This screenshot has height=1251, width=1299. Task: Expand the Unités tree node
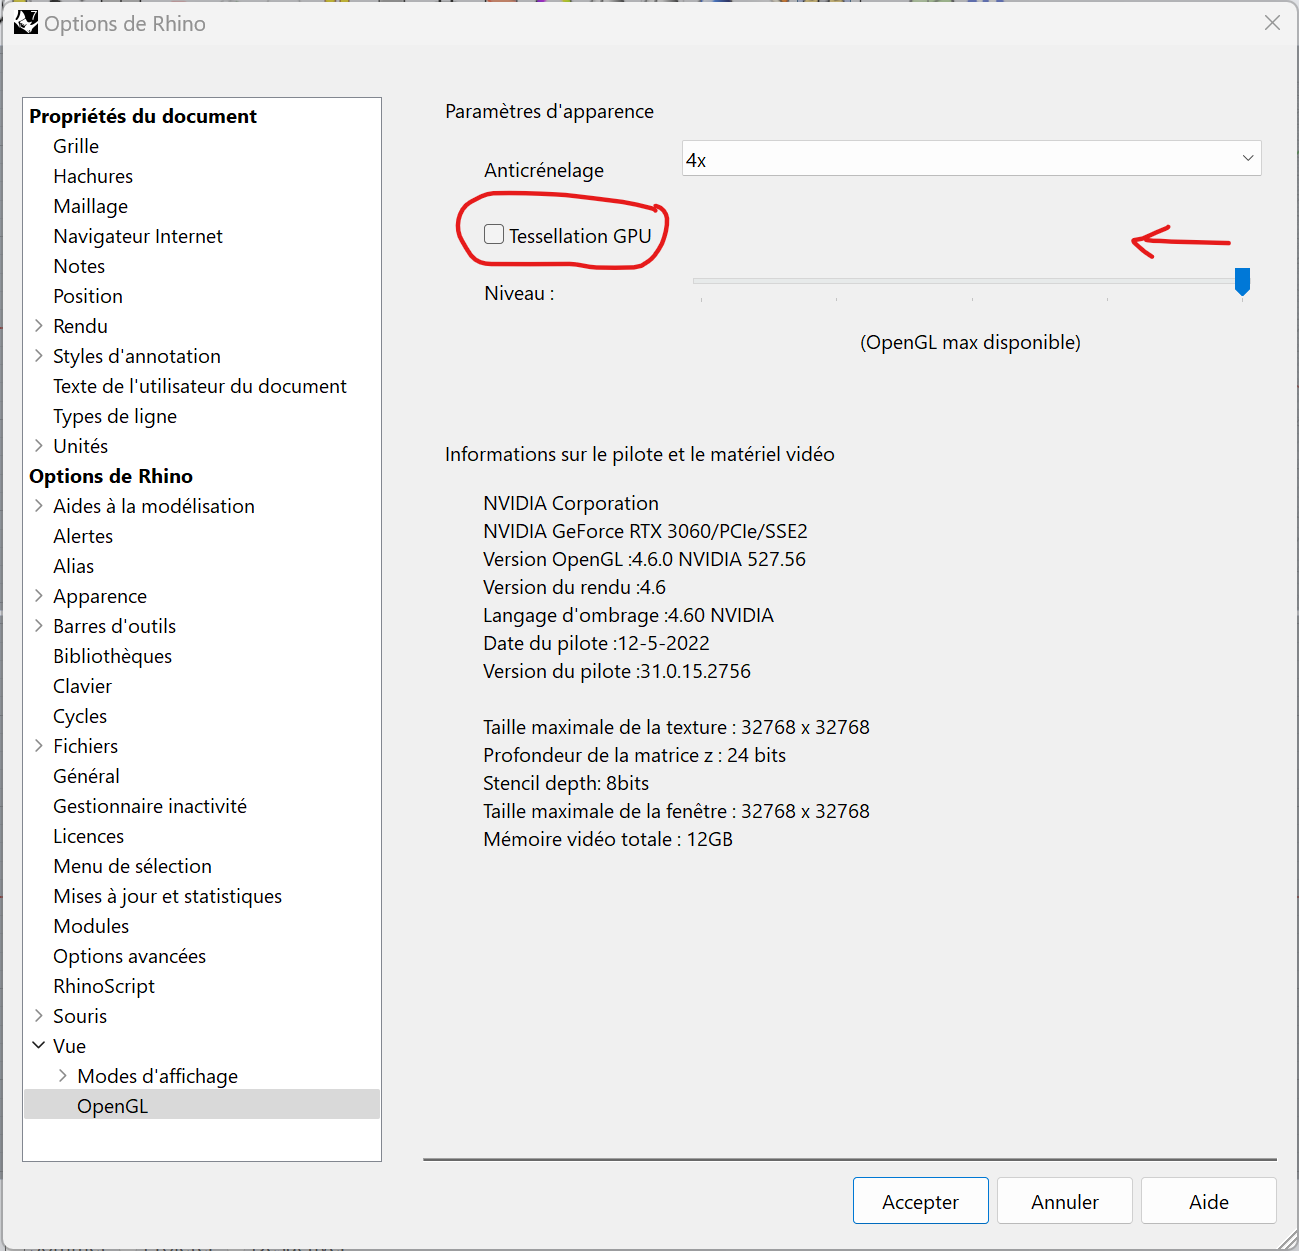[x=38, y=446]
